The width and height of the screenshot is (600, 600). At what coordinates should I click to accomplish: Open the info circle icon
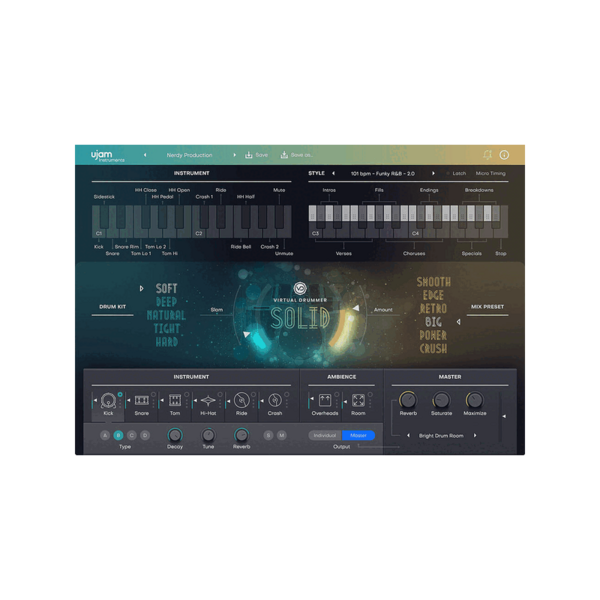[x=504, y=155]
